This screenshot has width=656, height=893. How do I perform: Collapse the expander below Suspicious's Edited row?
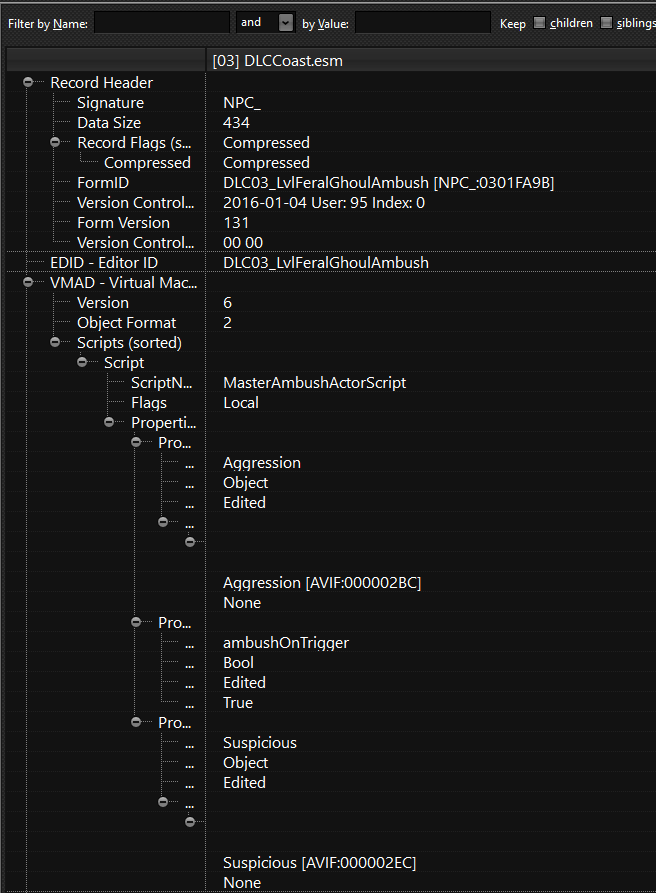(163, 802)
